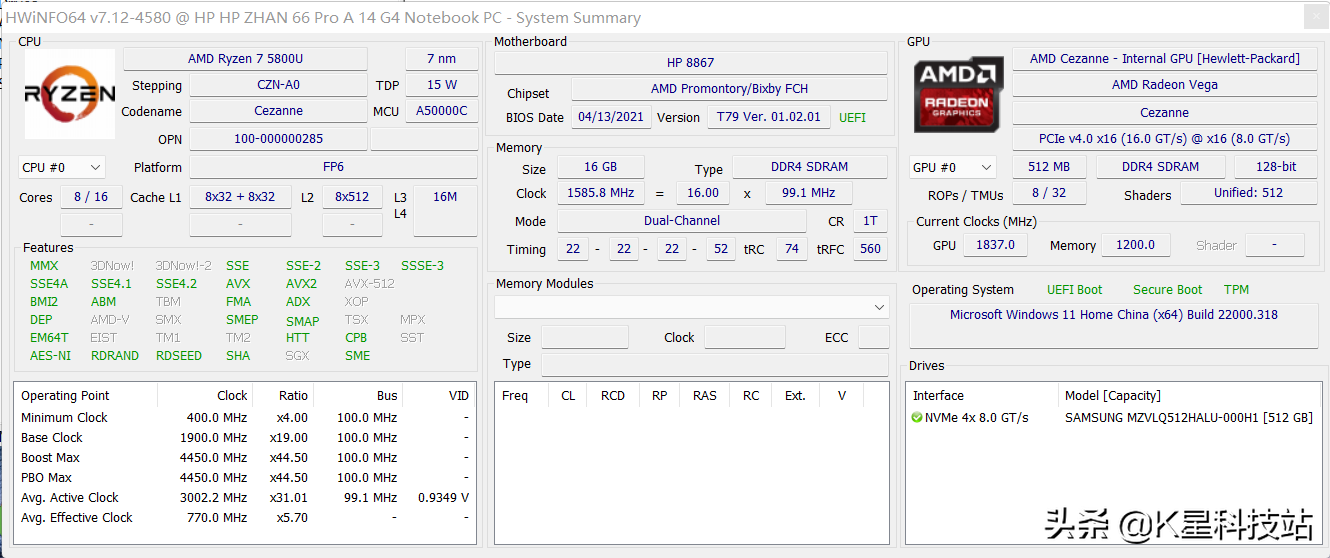The image size is (1330, 558).
Task: Click the RDSEED feature flag
Action: click(x=179, y=356)
